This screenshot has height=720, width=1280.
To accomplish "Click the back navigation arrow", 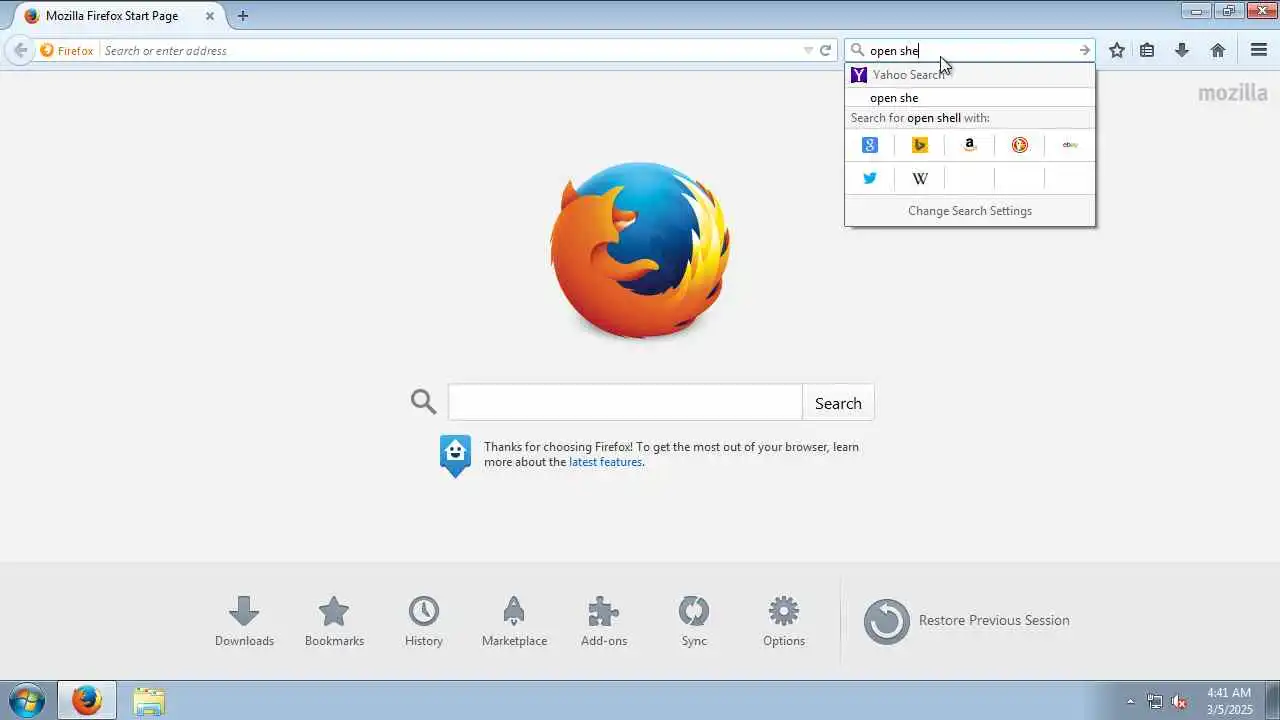I will (20, 50).
